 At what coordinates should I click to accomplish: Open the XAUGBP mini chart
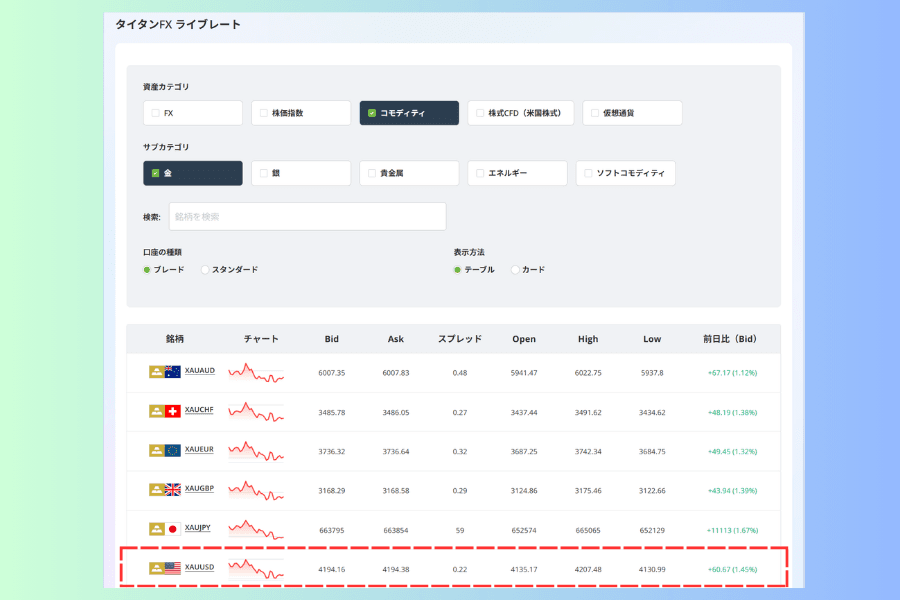(256, 491)
